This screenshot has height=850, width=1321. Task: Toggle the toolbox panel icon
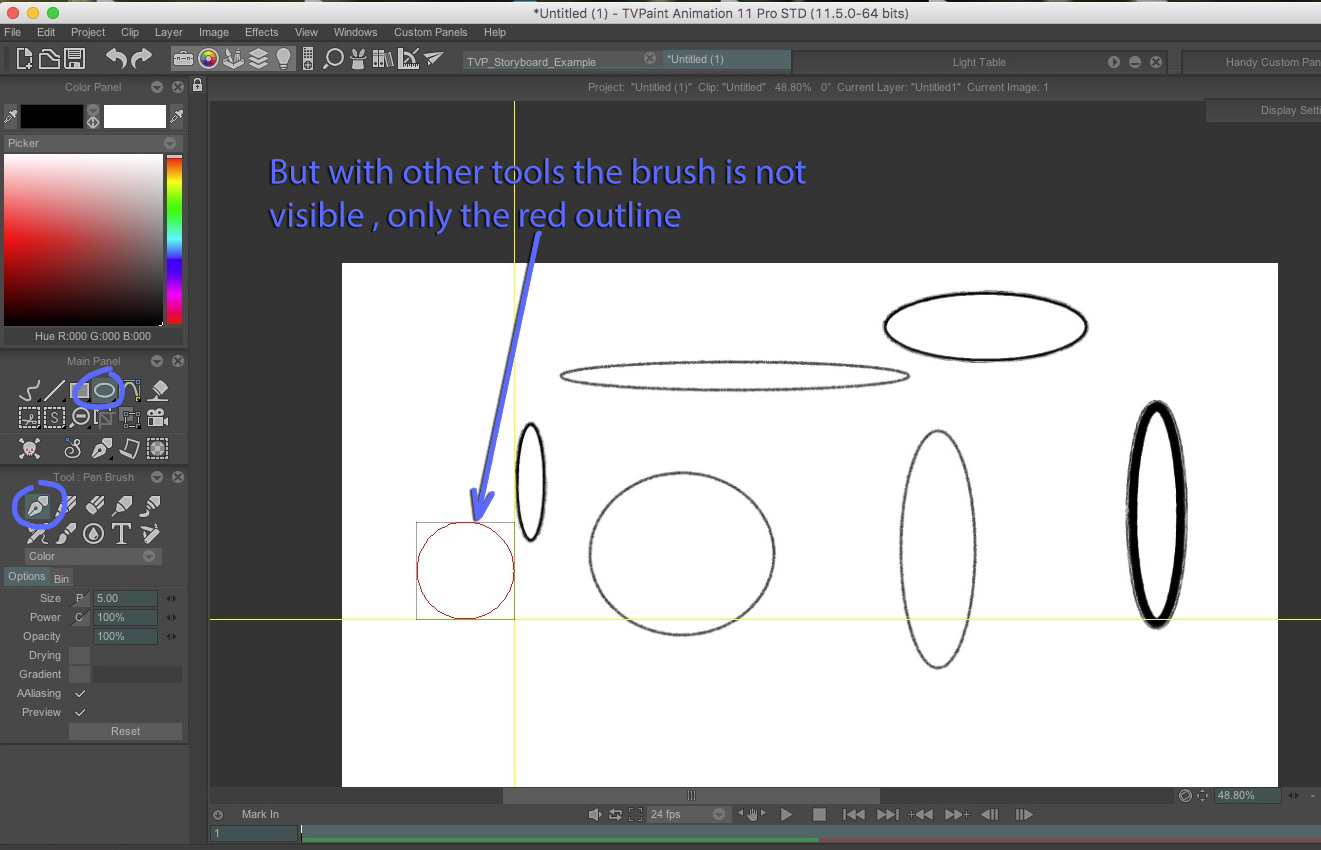[x=183, y=59]
